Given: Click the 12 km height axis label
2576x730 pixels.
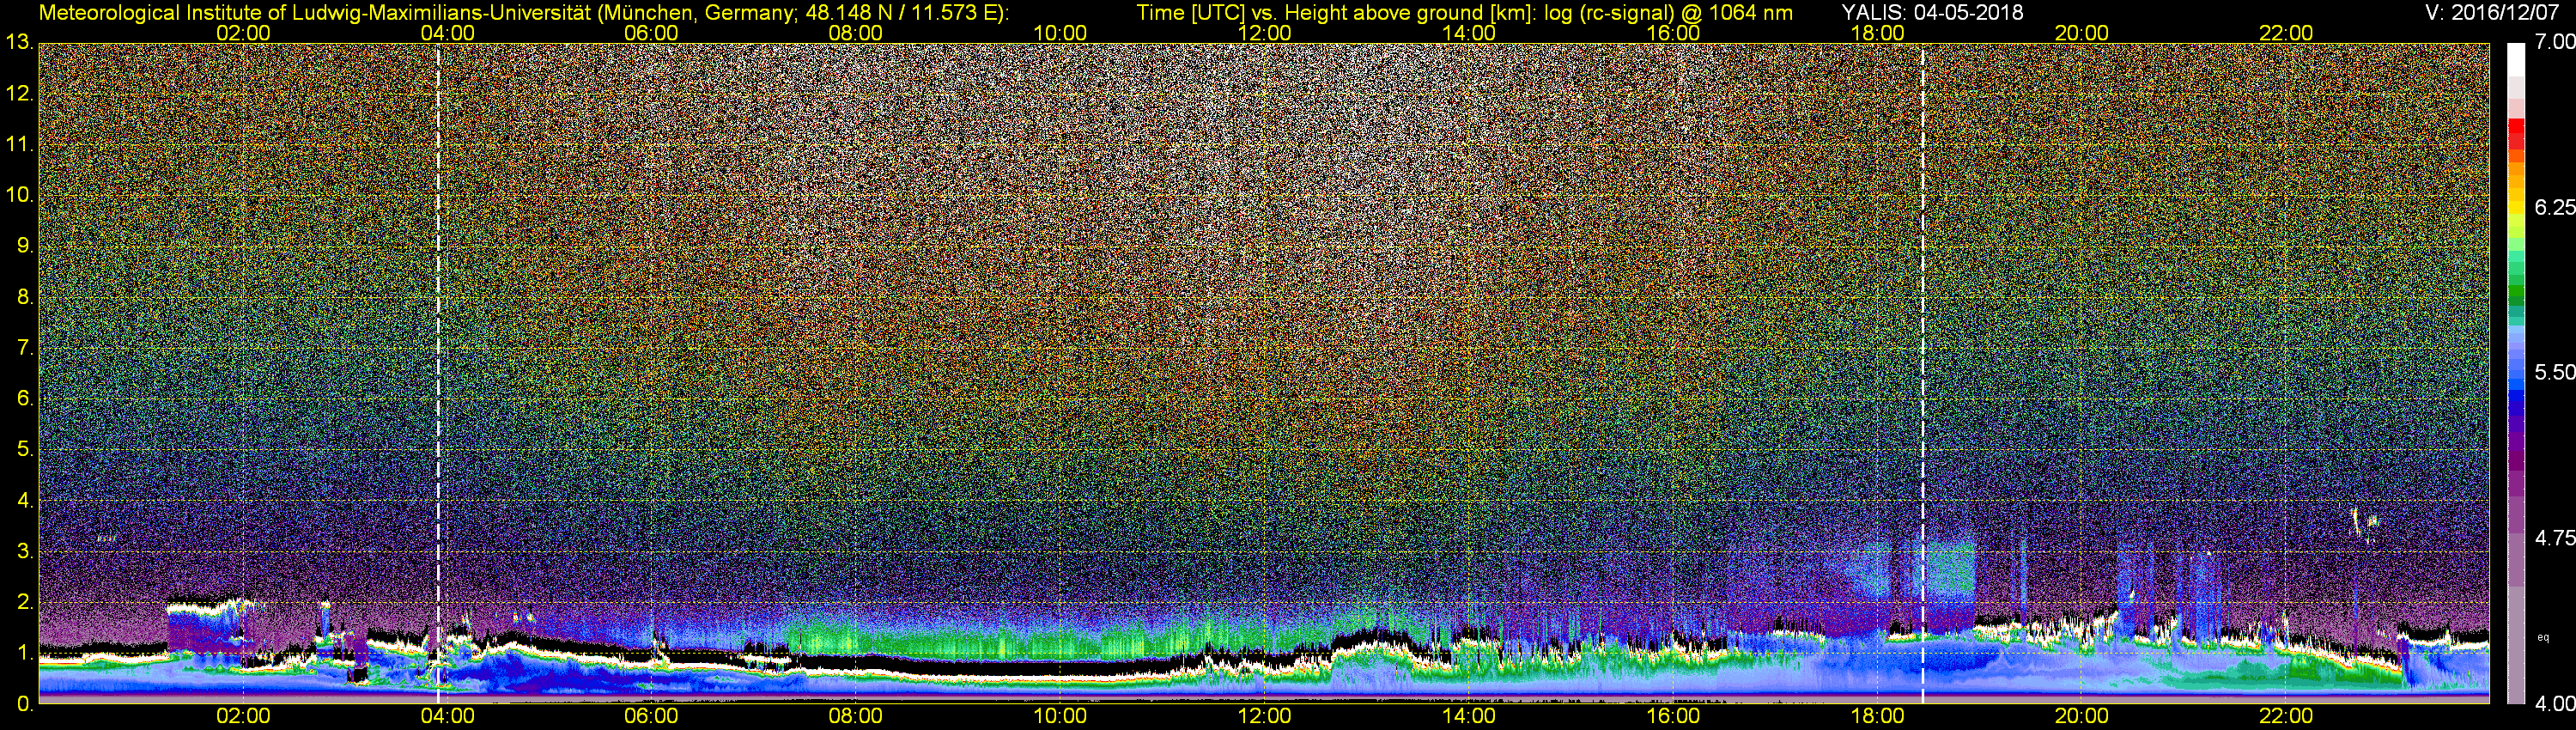Looking at the screenshot, I should point(18,94).
